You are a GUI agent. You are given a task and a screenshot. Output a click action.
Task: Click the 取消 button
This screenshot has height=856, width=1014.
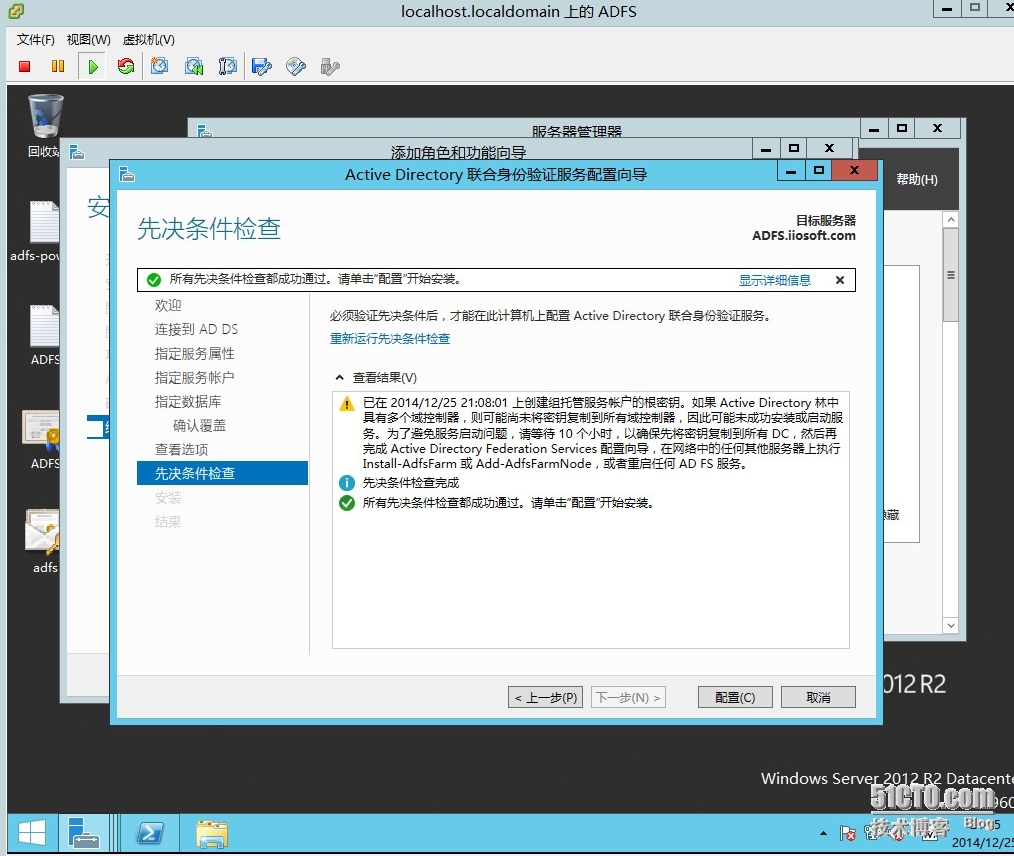pos(818,698)
